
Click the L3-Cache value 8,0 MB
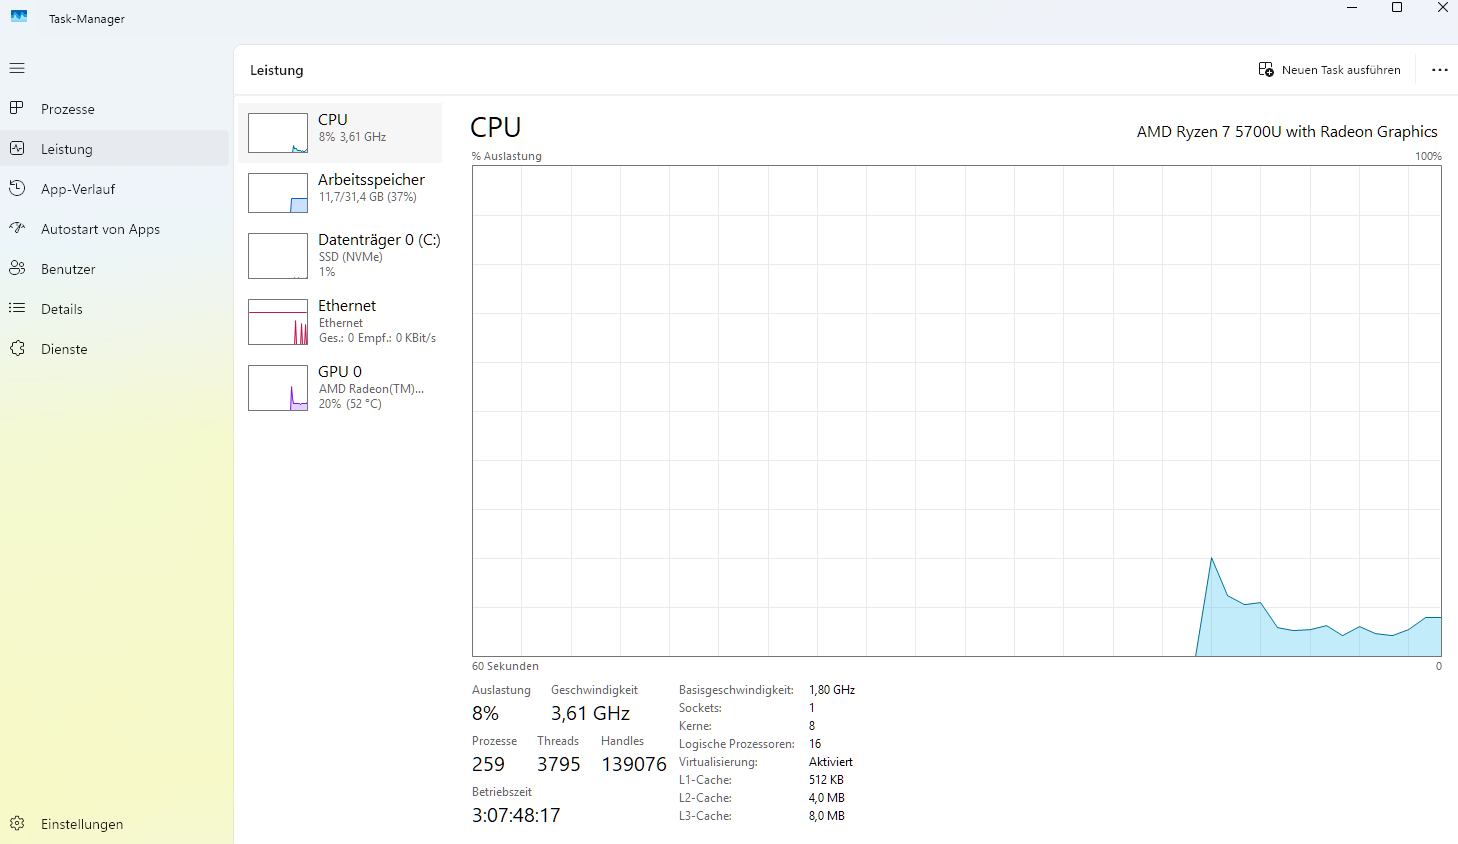click(x=827, y=816)
